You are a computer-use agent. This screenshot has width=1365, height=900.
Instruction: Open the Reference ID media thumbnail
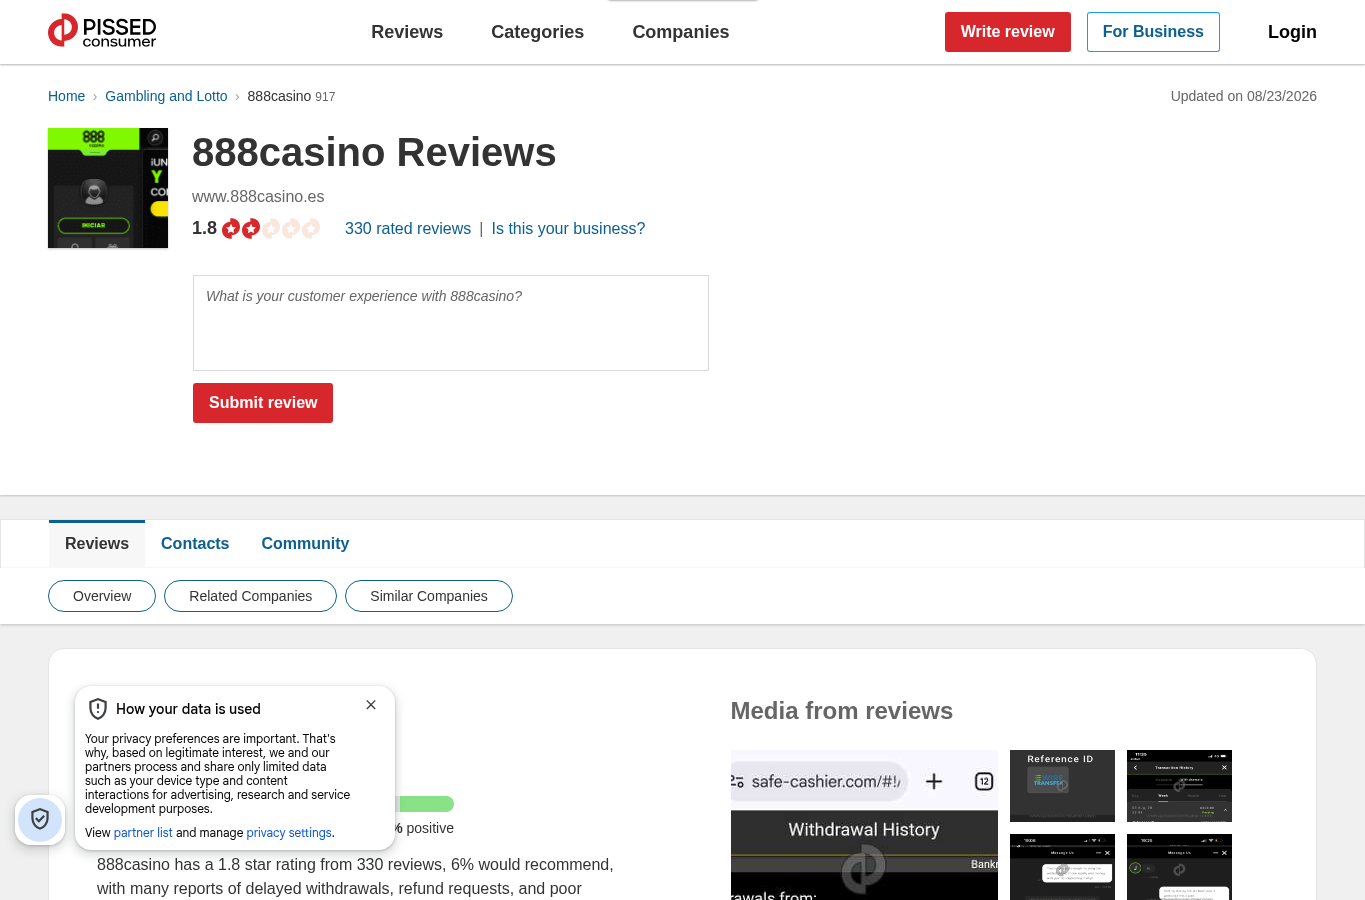pos(1062,786)
